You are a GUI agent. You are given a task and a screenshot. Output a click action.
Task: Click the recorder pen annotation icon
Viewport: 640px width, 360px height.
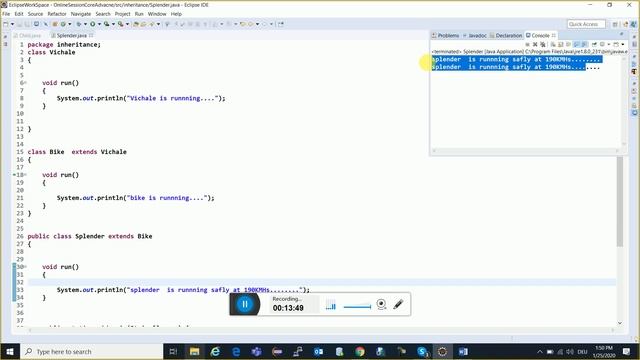[398, 304]
